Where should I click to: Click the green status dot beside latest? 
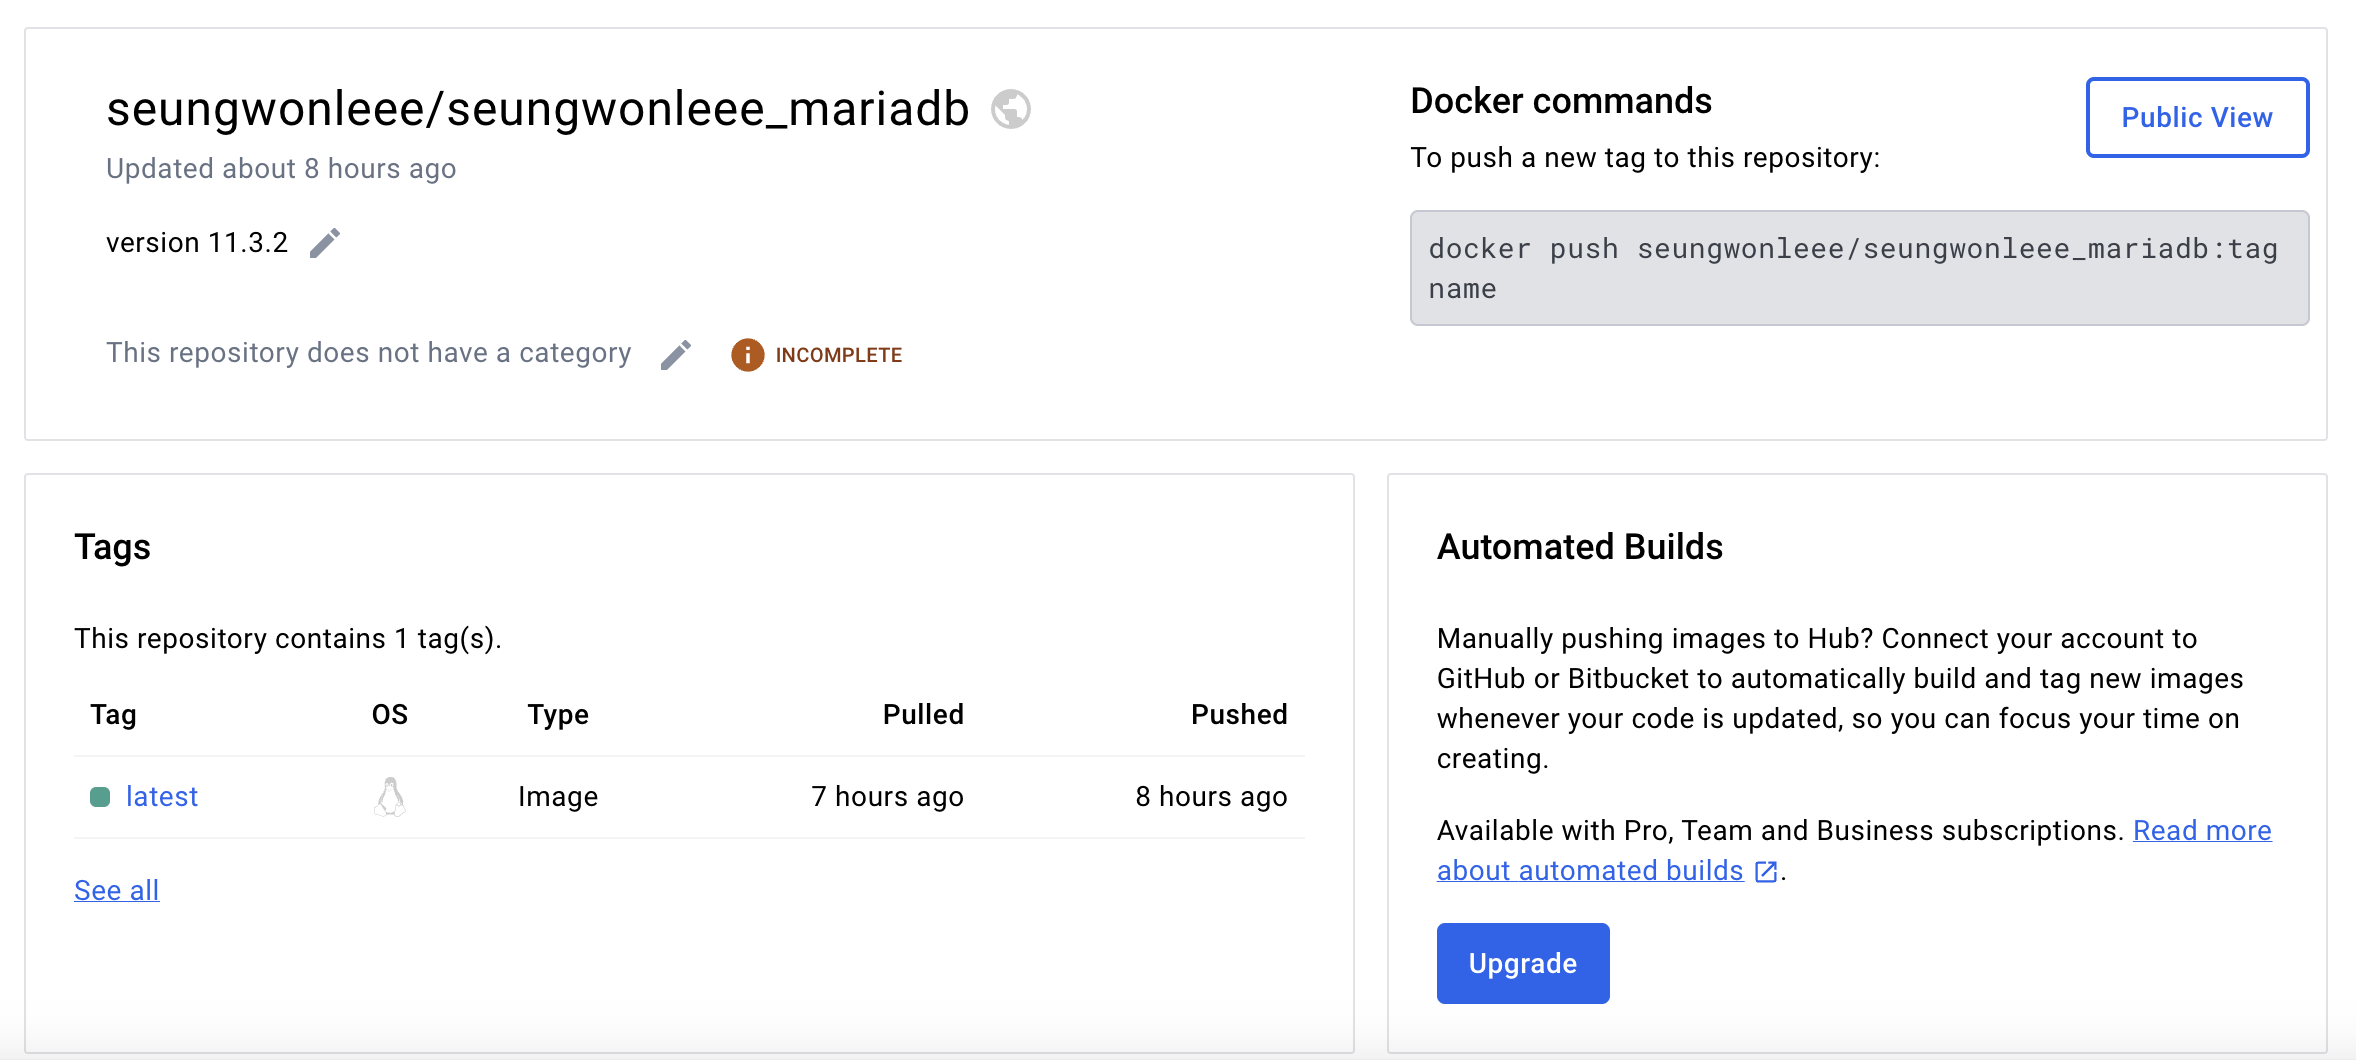click(100, 797)
